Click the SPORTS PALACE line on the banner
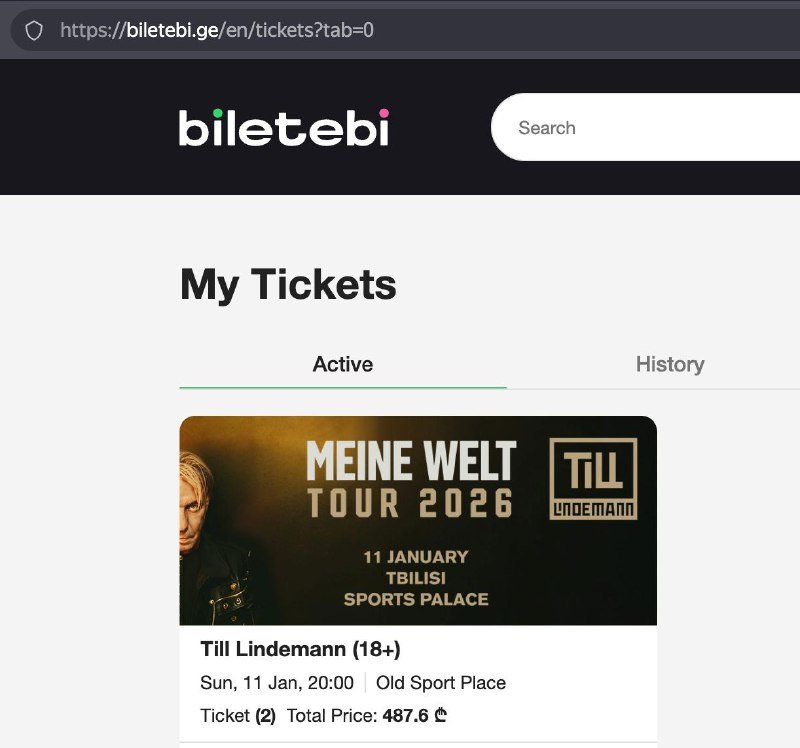Screen dimensions: 800x748 click(x=416, y=599)
